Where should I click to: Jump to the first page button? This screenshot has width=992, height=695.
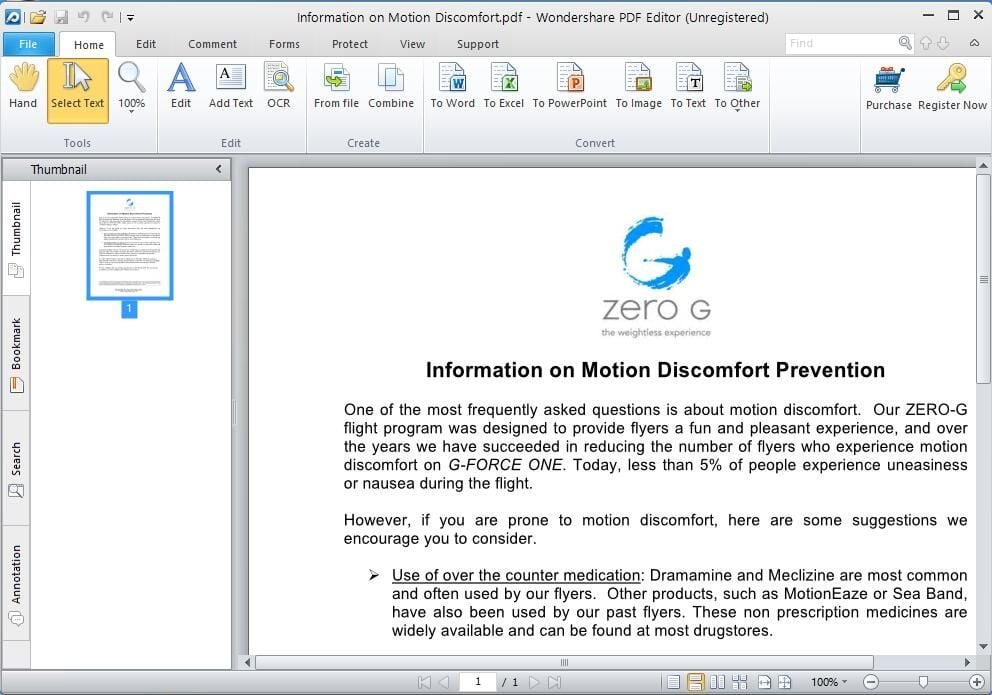pos(425,682)
